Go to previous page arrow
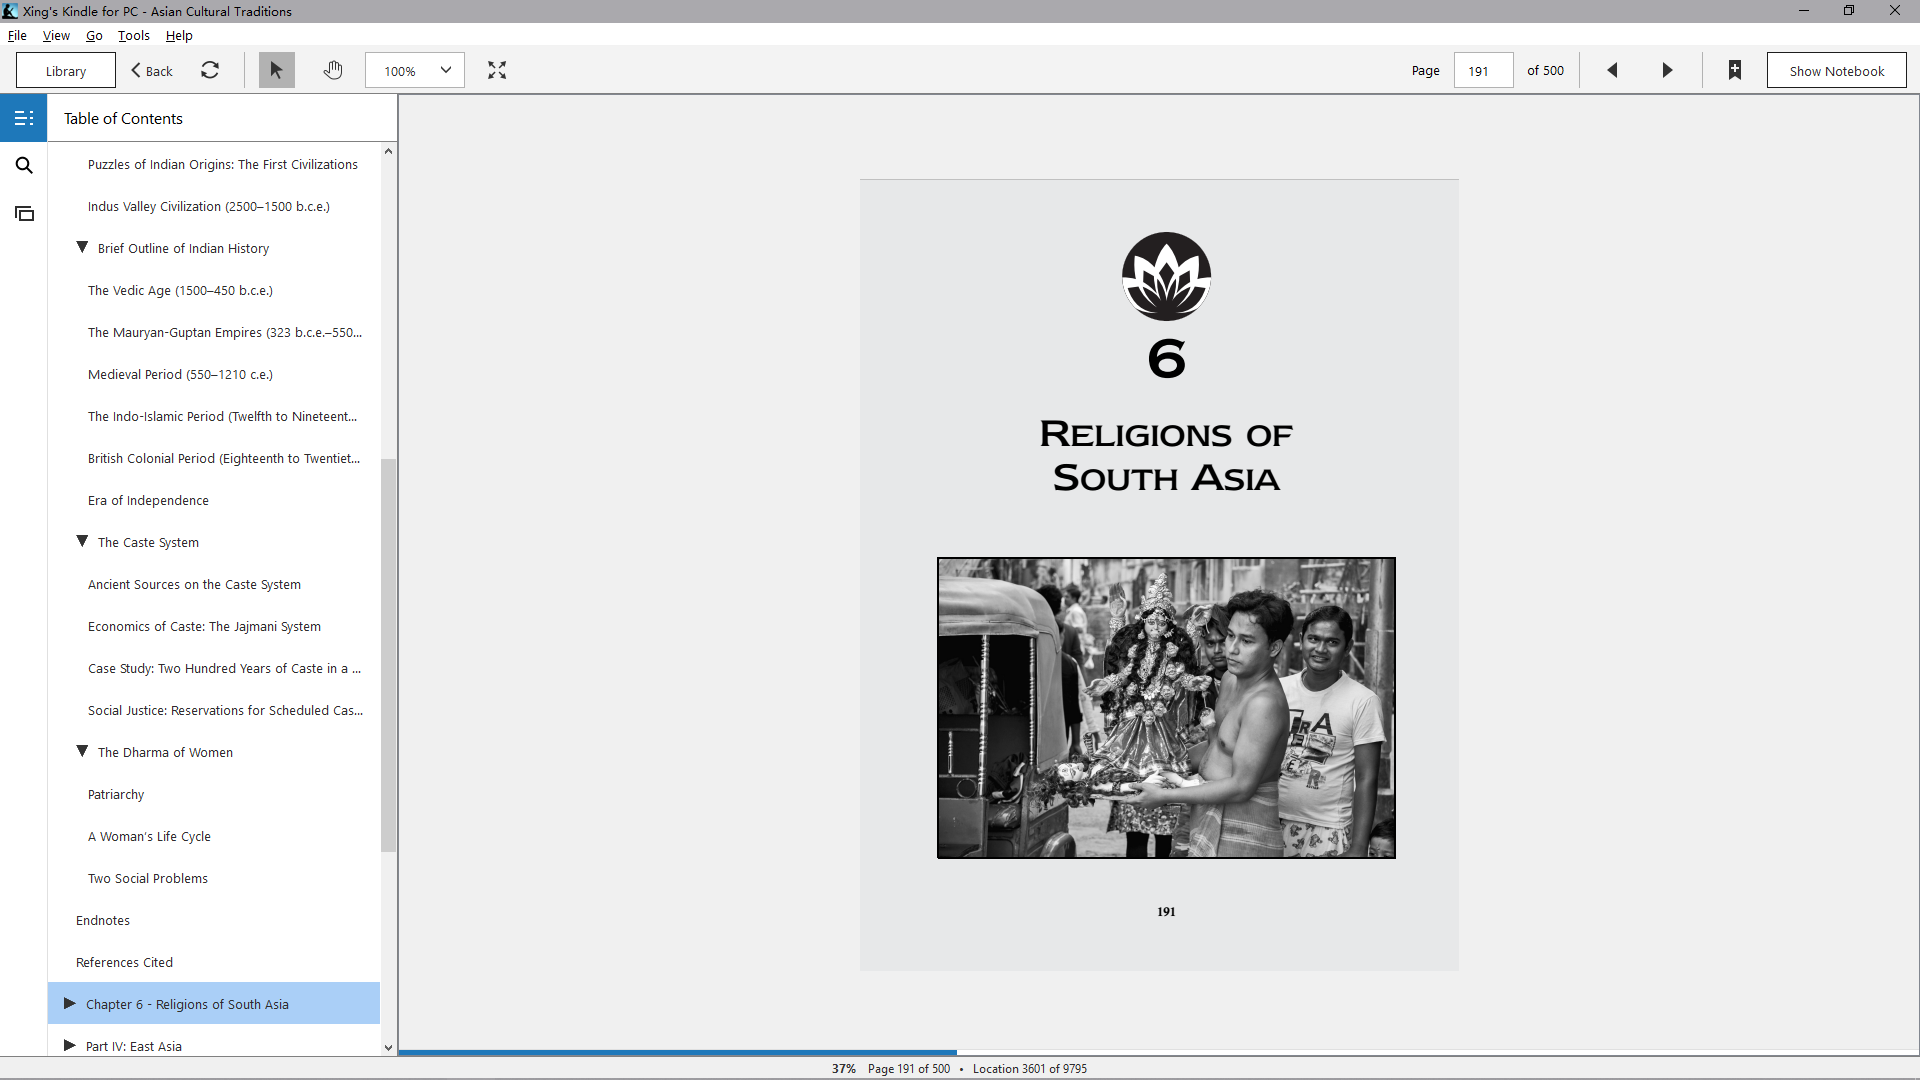This screenshot has height=1080, width=1920. coord(1612,71)
